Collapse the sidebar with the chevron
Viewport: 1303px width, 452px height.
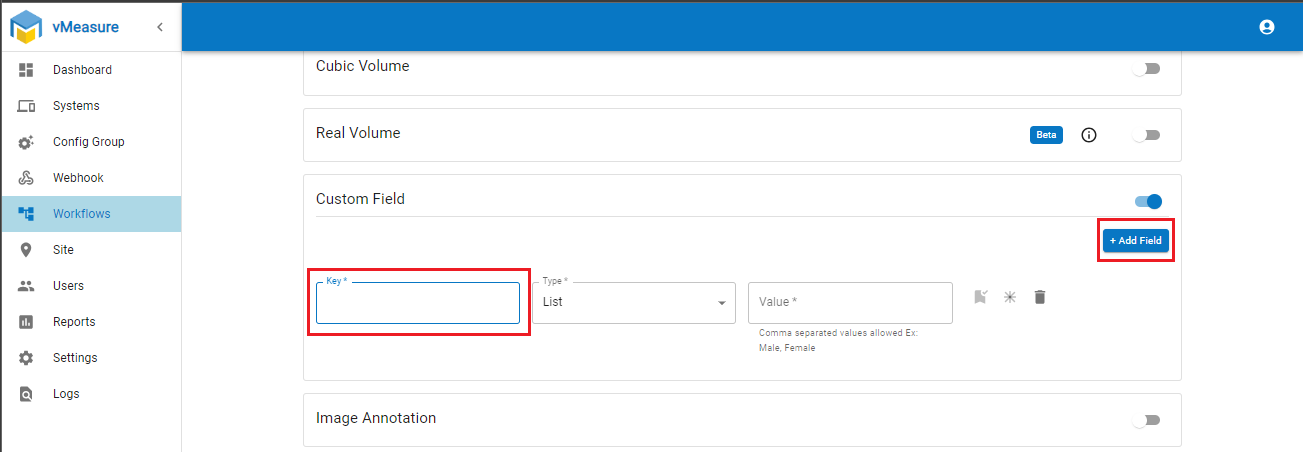(x=160, y=27)
